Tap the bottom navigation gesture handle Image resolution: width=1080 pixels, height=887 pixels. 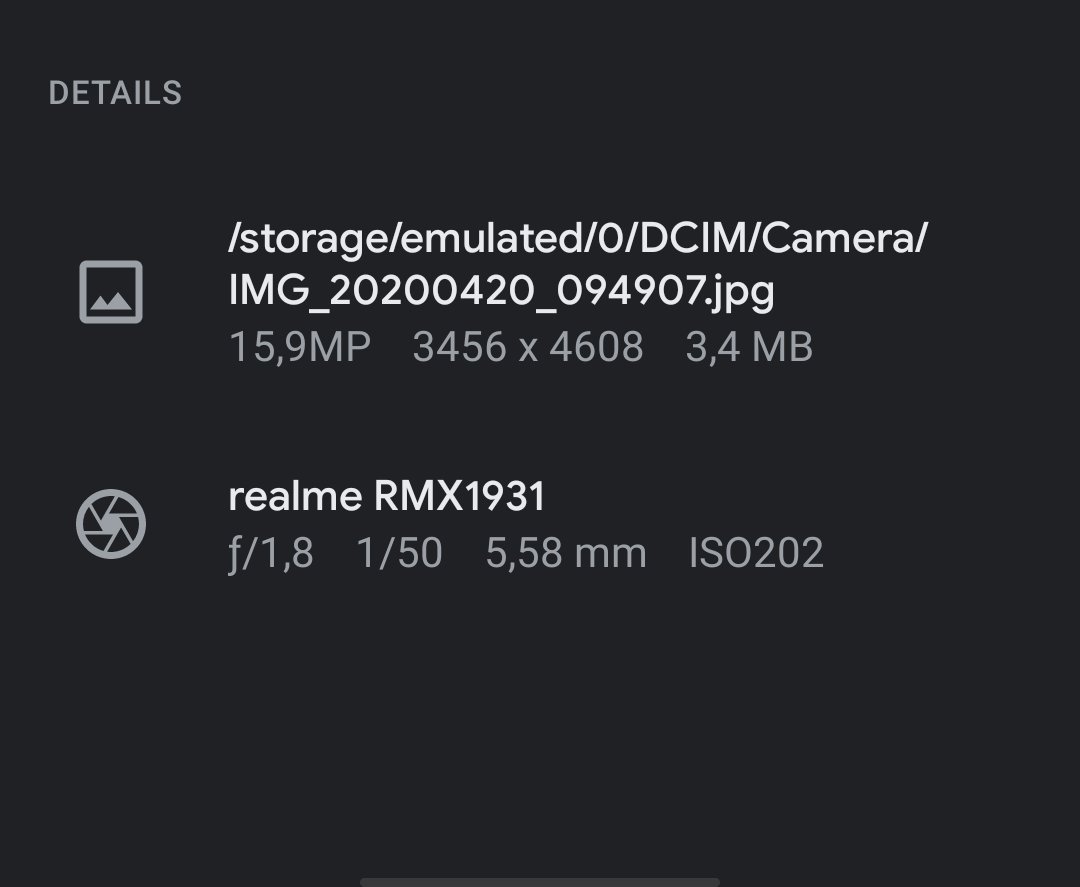coord(540,882)
